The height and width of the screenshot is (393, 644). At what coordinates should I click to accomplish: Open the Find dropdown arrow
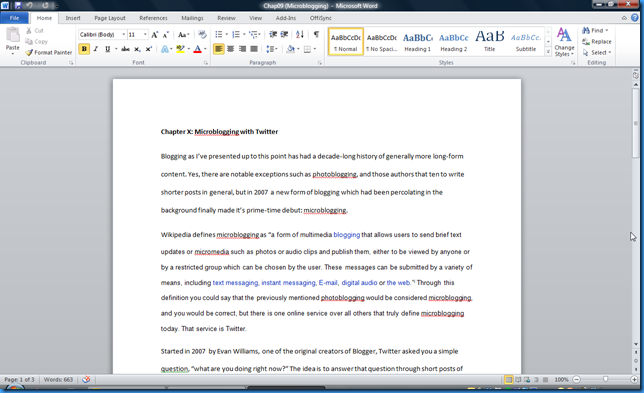point(607,30)
